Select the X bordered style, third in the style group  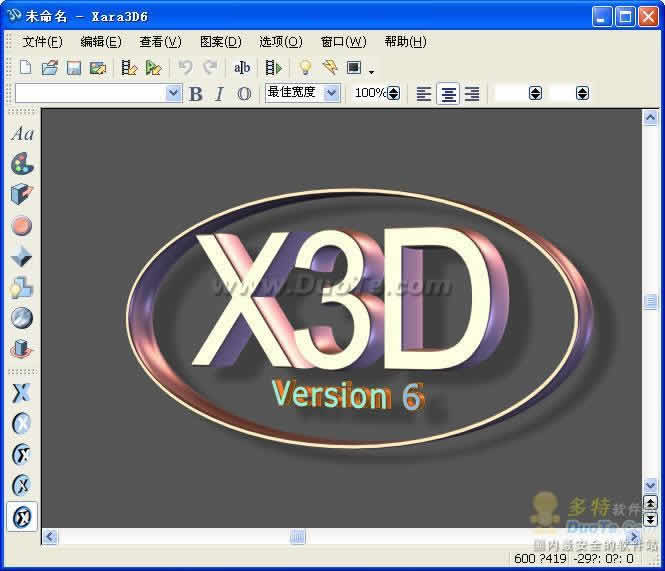[22, 454]
